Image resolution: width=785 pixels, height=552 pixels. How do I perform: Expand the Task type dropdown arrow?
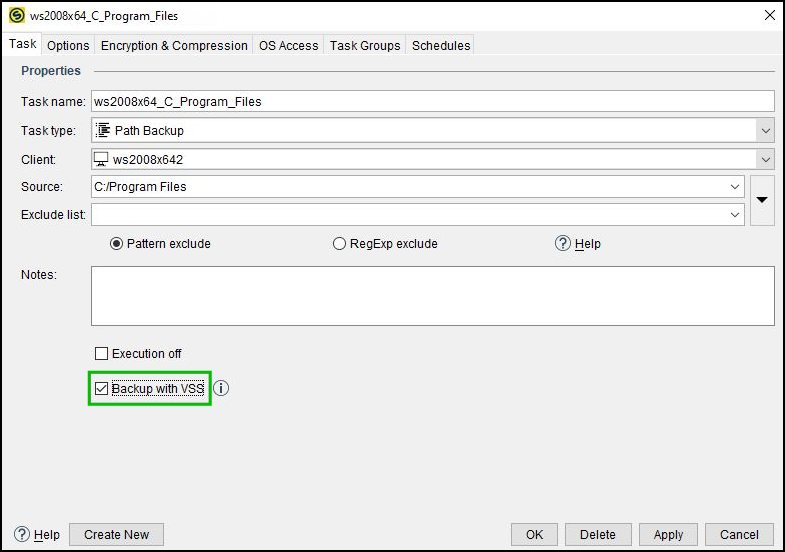(765, 131)
